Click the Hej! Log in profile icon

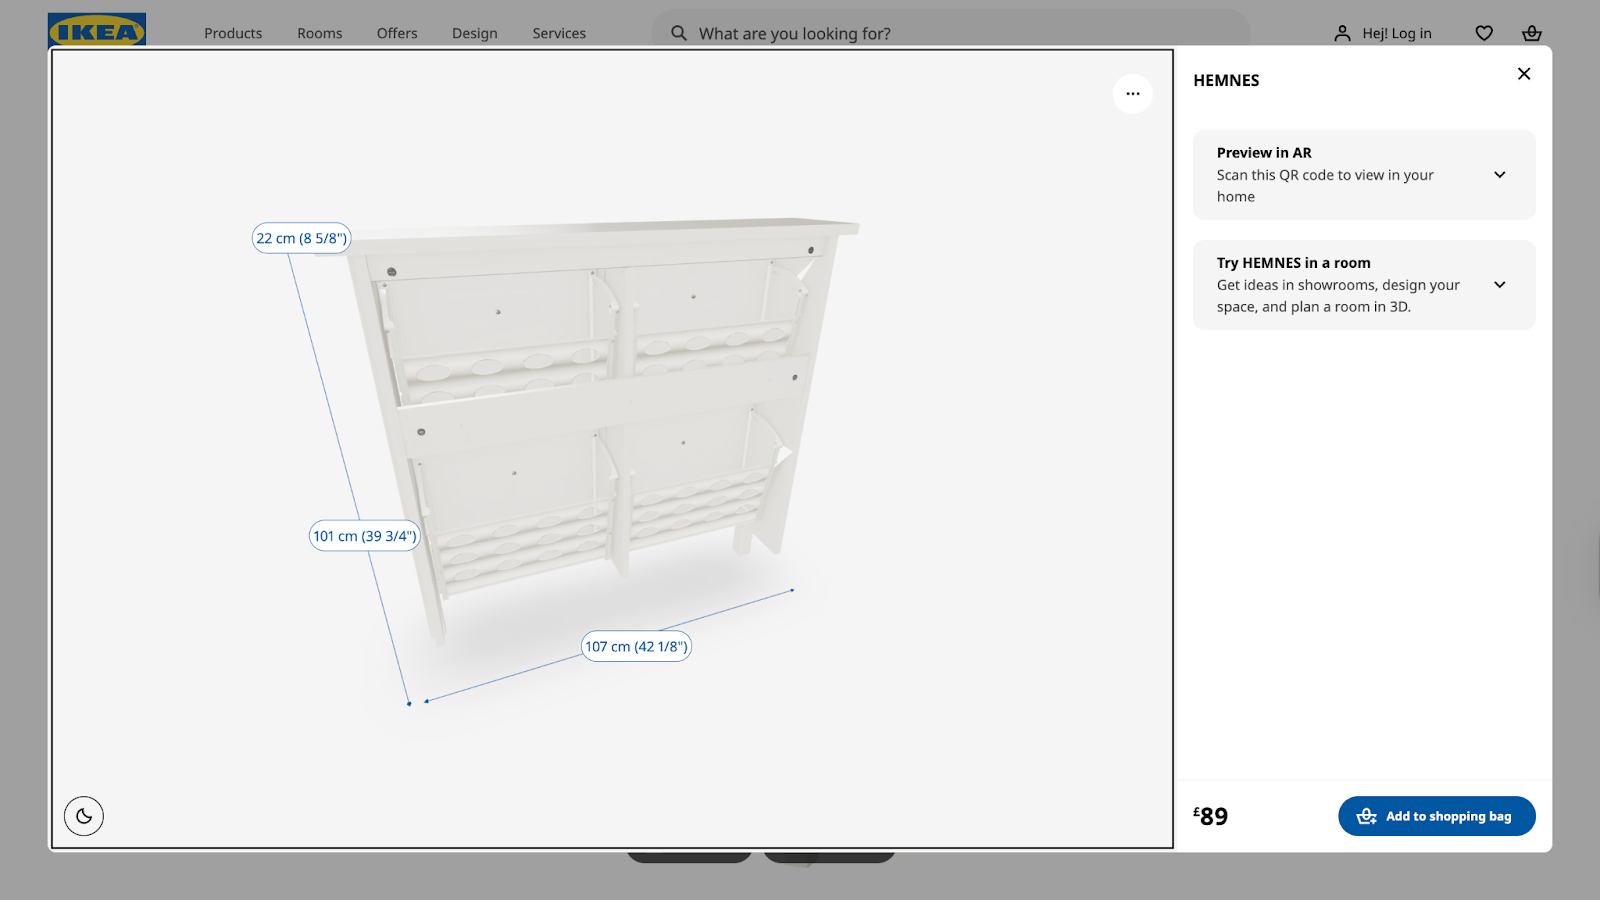pos(1341,33)
